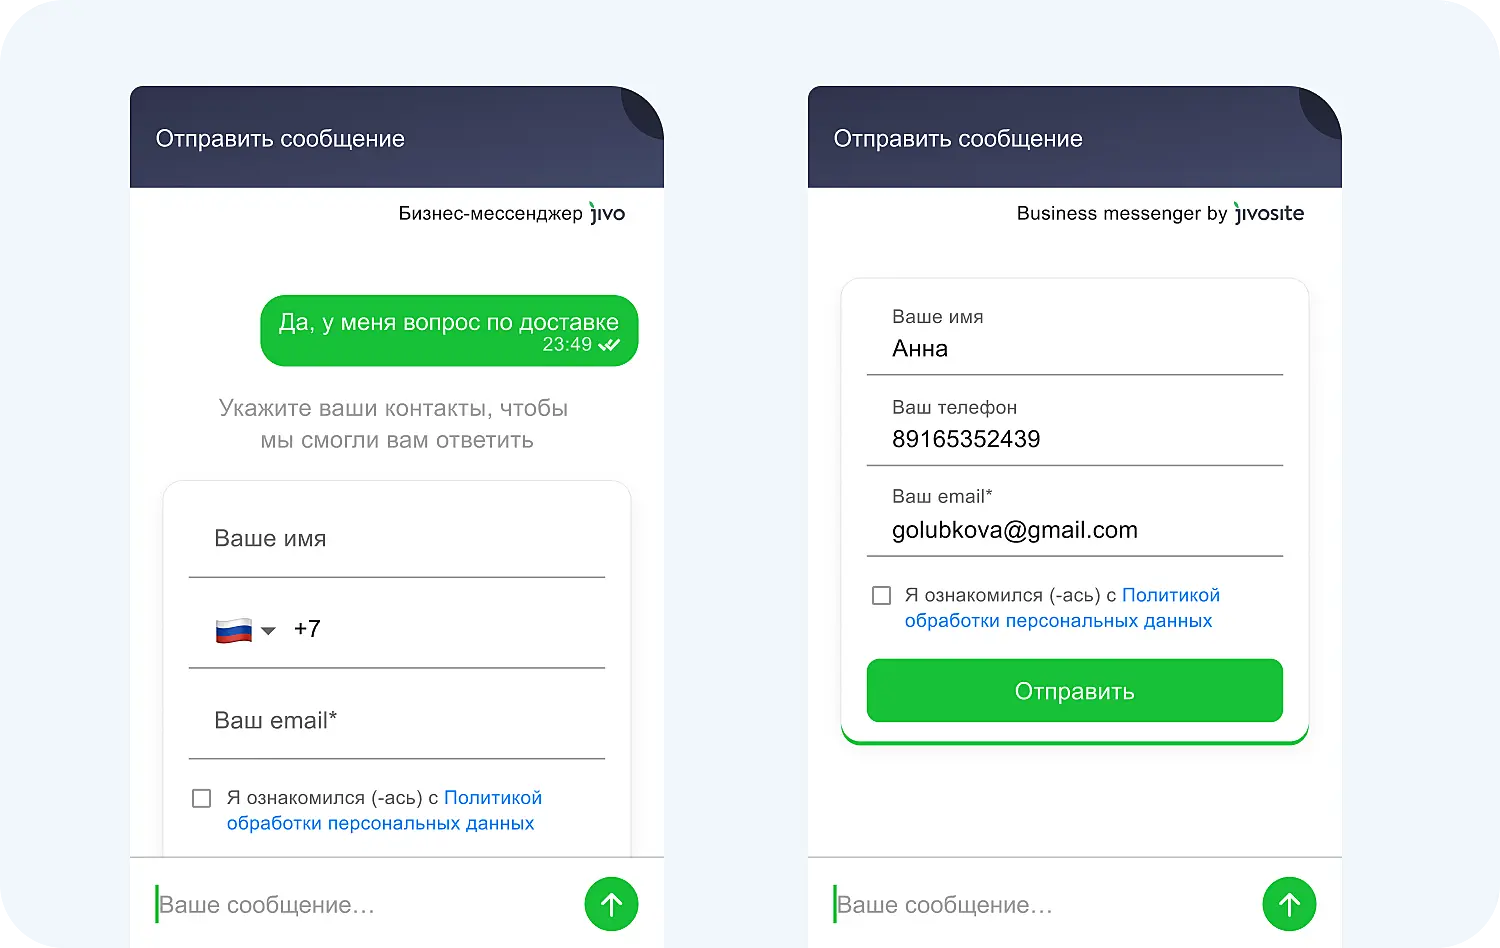Image resolution: width=1500 pixels, height=948 pixels.
Task: Click the name field containing Анна
Action: [x=1074, y=349]
